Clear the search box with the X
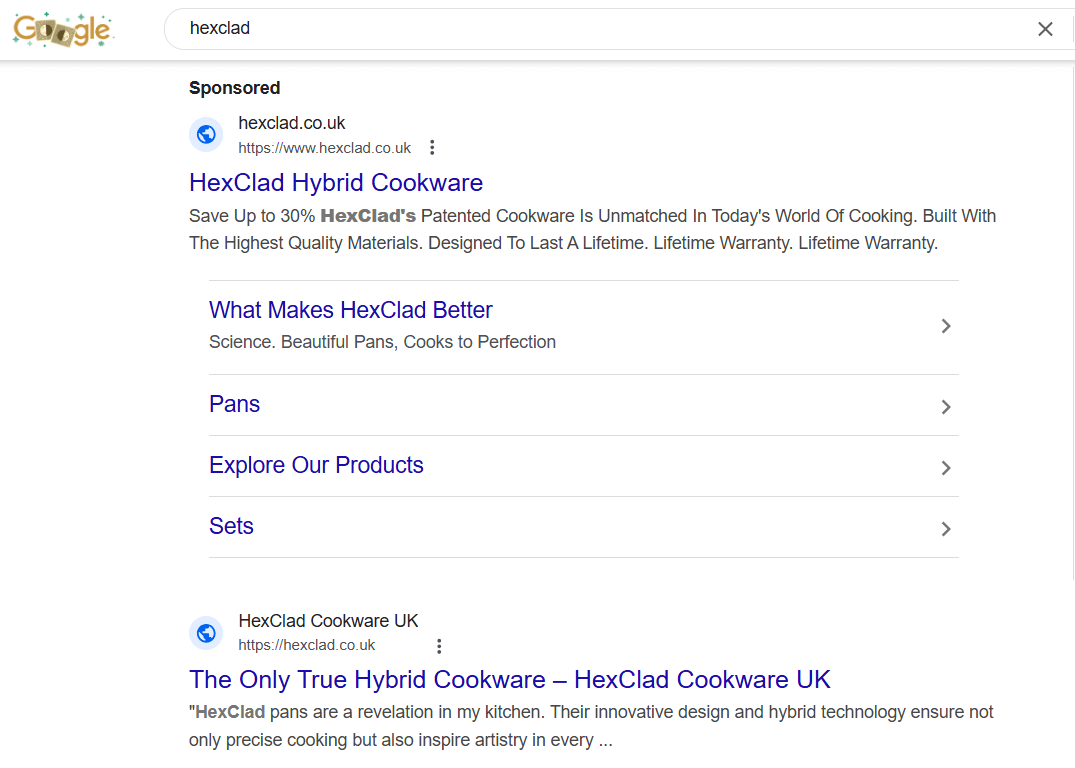Image resolution: width=1075 pixels, height=768 pixels. click(1045, 29)
